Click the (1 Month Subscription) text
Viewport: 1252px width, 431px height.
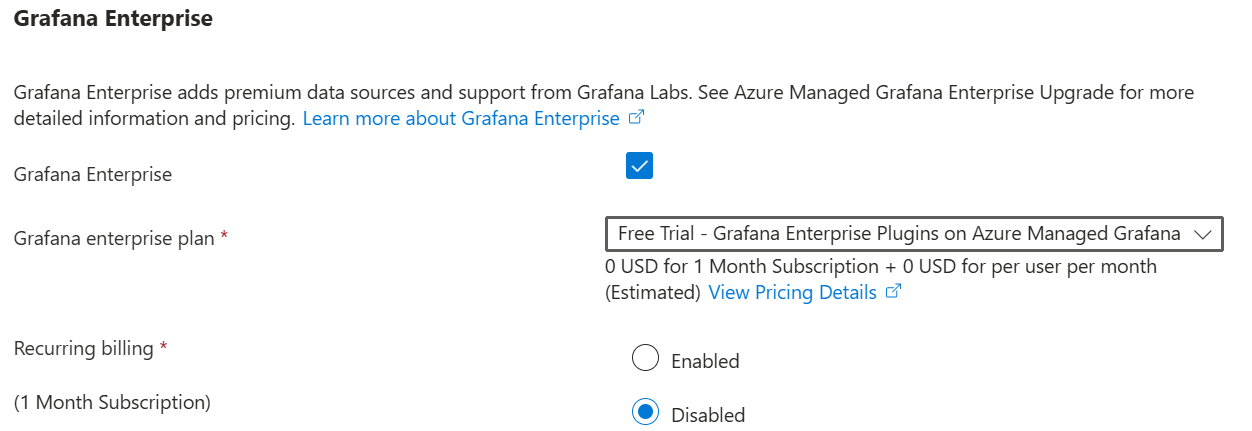112,402
